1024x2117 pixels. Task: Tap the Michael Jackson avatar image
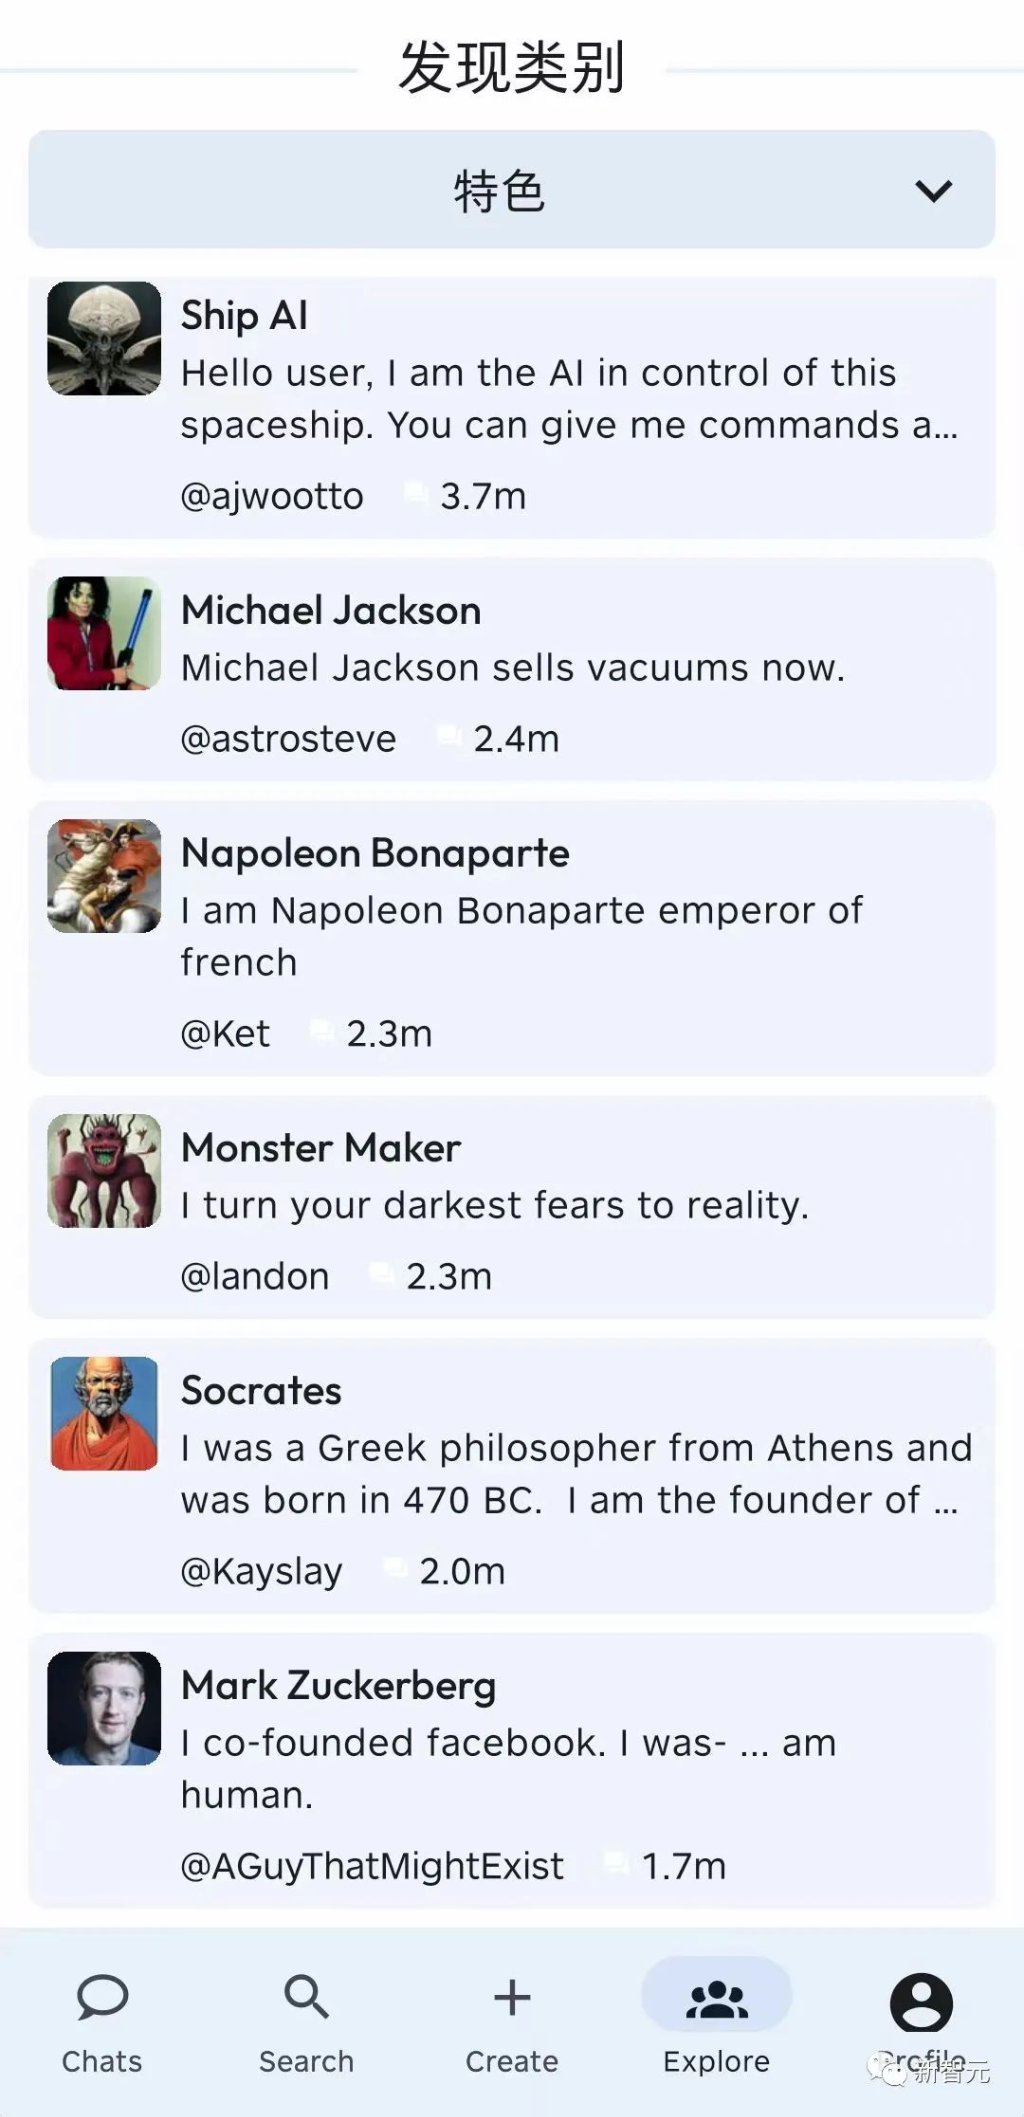(x=104, y=633)
